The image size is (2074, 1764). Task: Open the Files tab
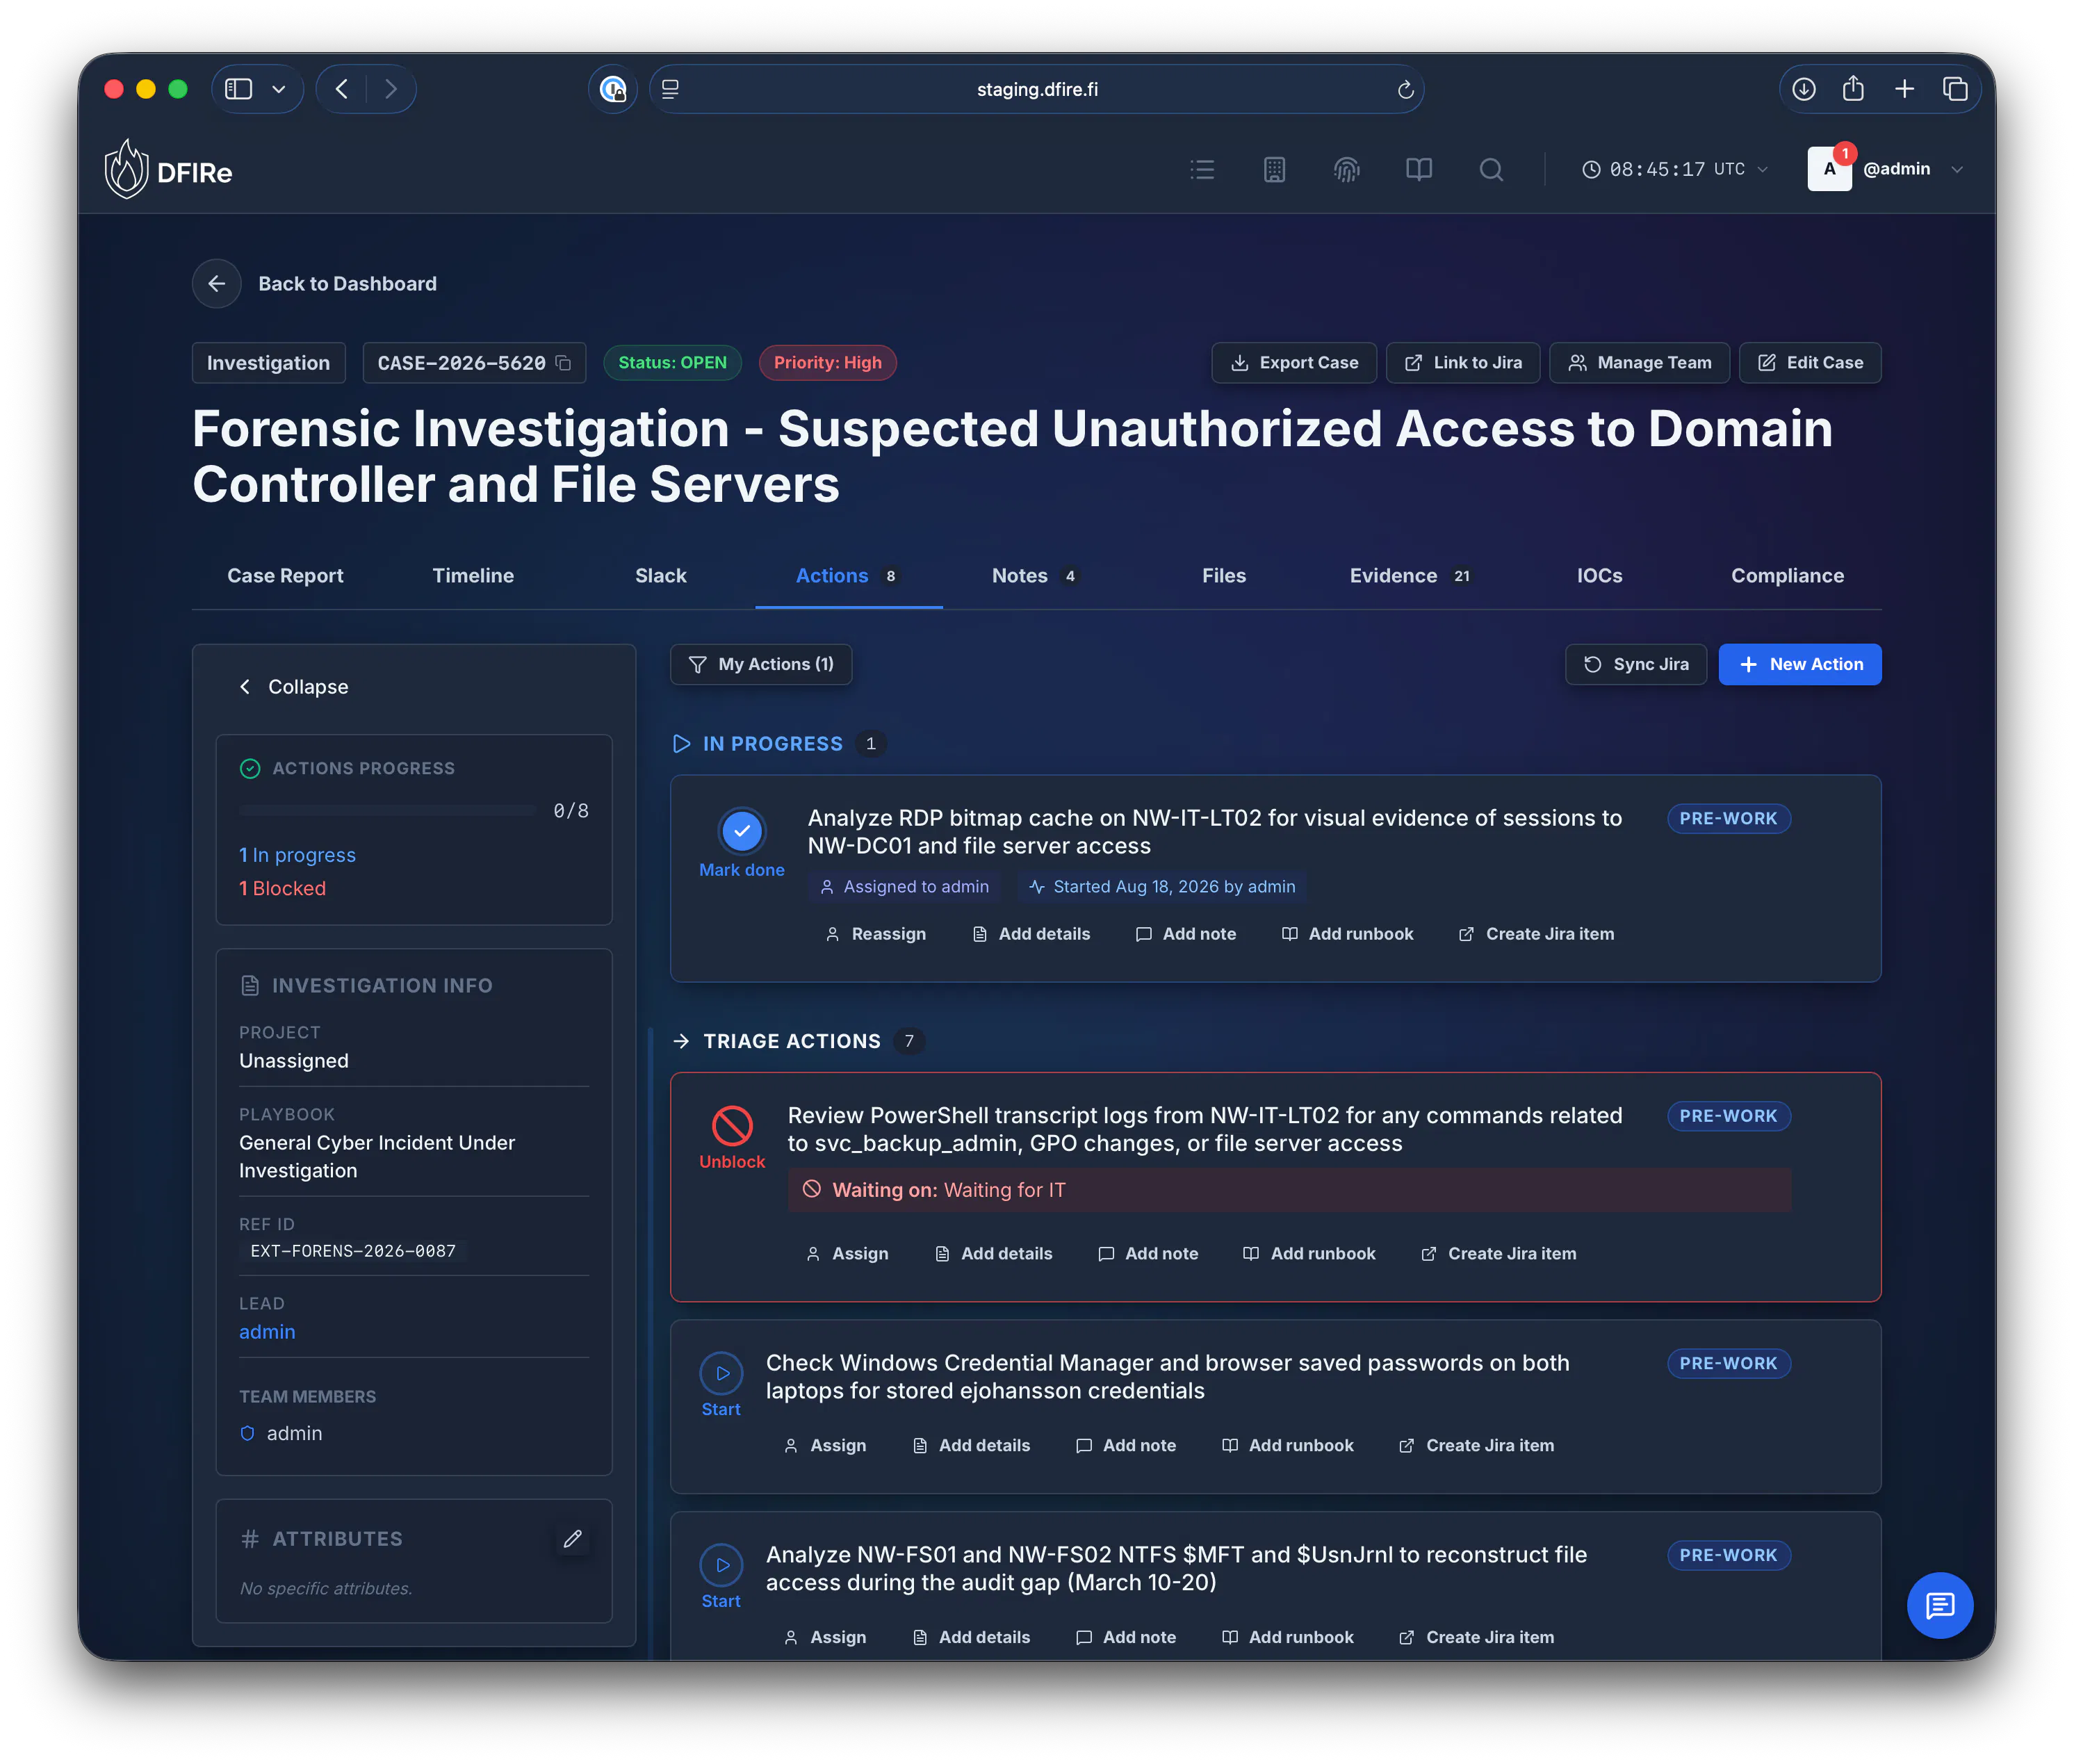pos(1224,576)
